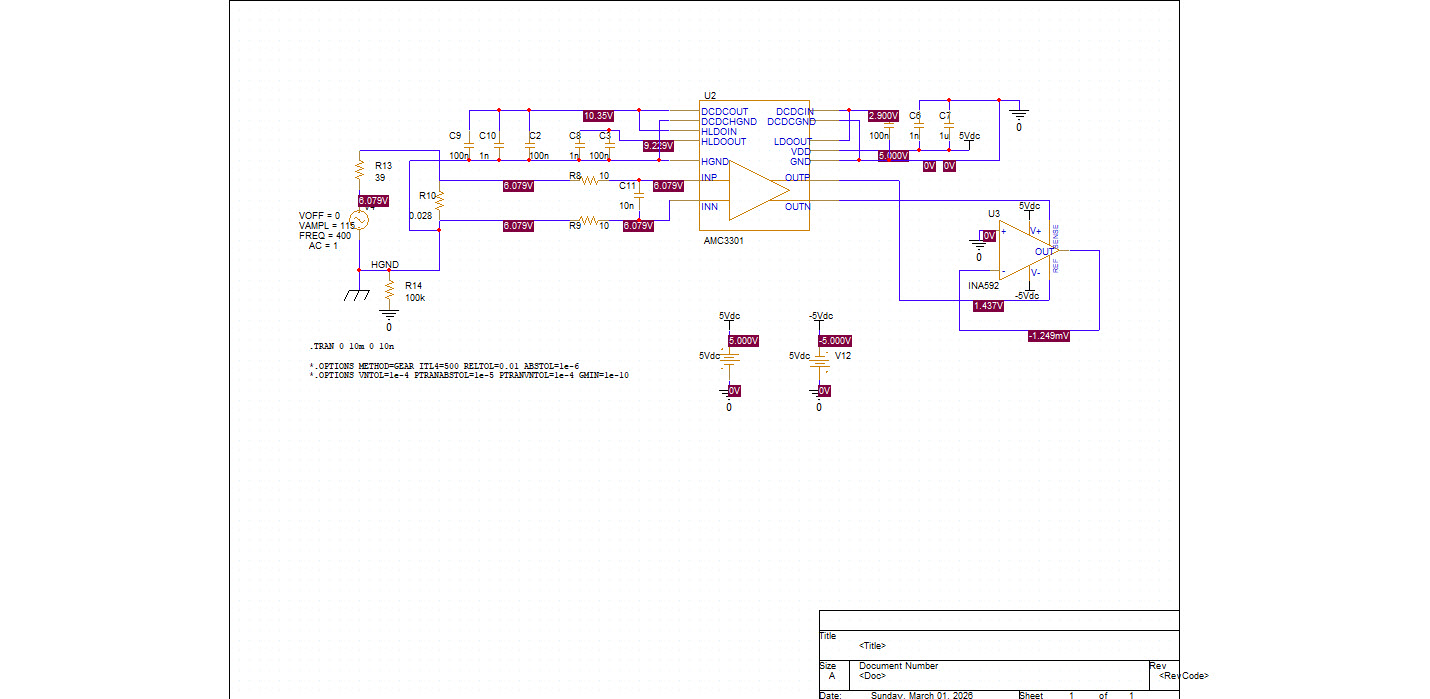Click the ground symbol below R14

pyautogui.click(x=389, y=314)
